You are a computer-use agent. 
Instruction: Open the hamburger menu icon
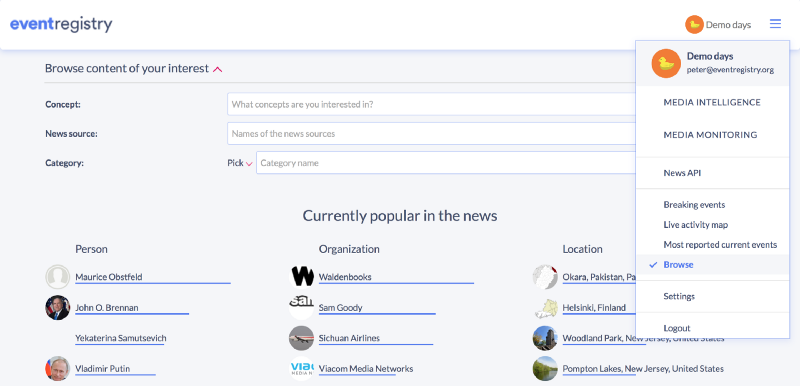pos(775,24)
